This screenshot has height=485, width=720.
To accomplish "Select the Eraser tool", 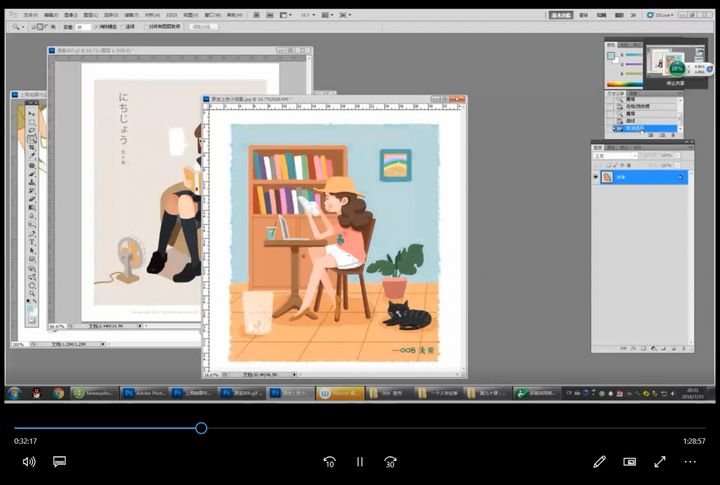I will point(31,198).
